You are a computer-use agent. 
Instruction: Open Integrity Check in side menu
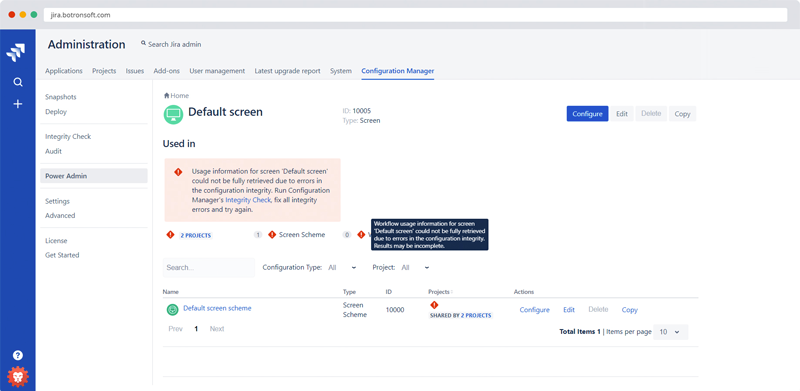[x=68, y=137]
